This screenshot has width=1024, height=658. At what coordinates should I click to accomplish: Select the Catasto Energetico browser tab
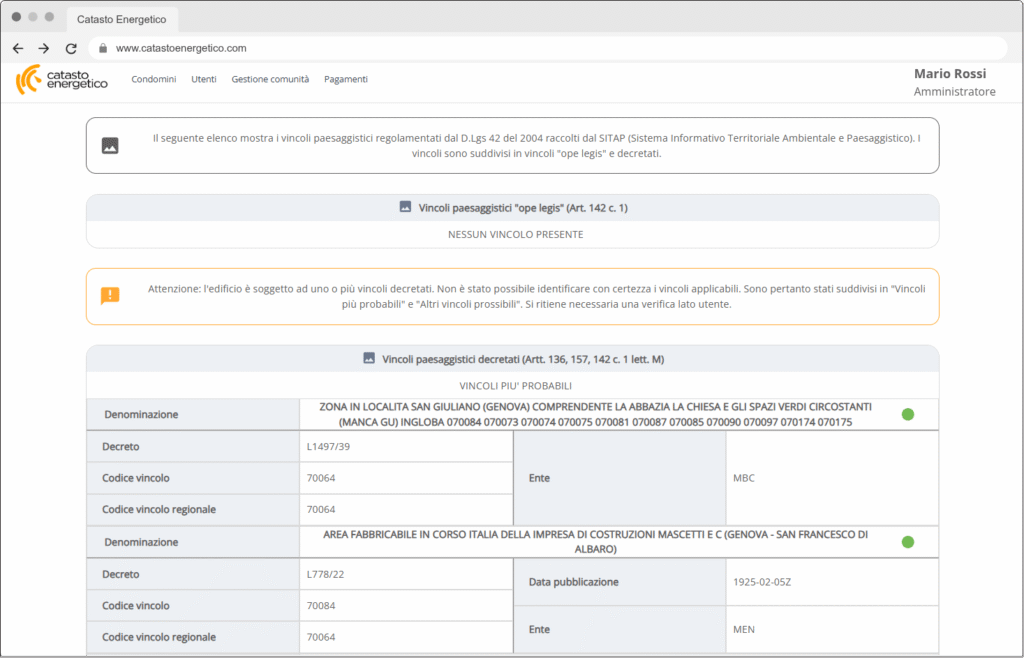click(x=122, y=19)
